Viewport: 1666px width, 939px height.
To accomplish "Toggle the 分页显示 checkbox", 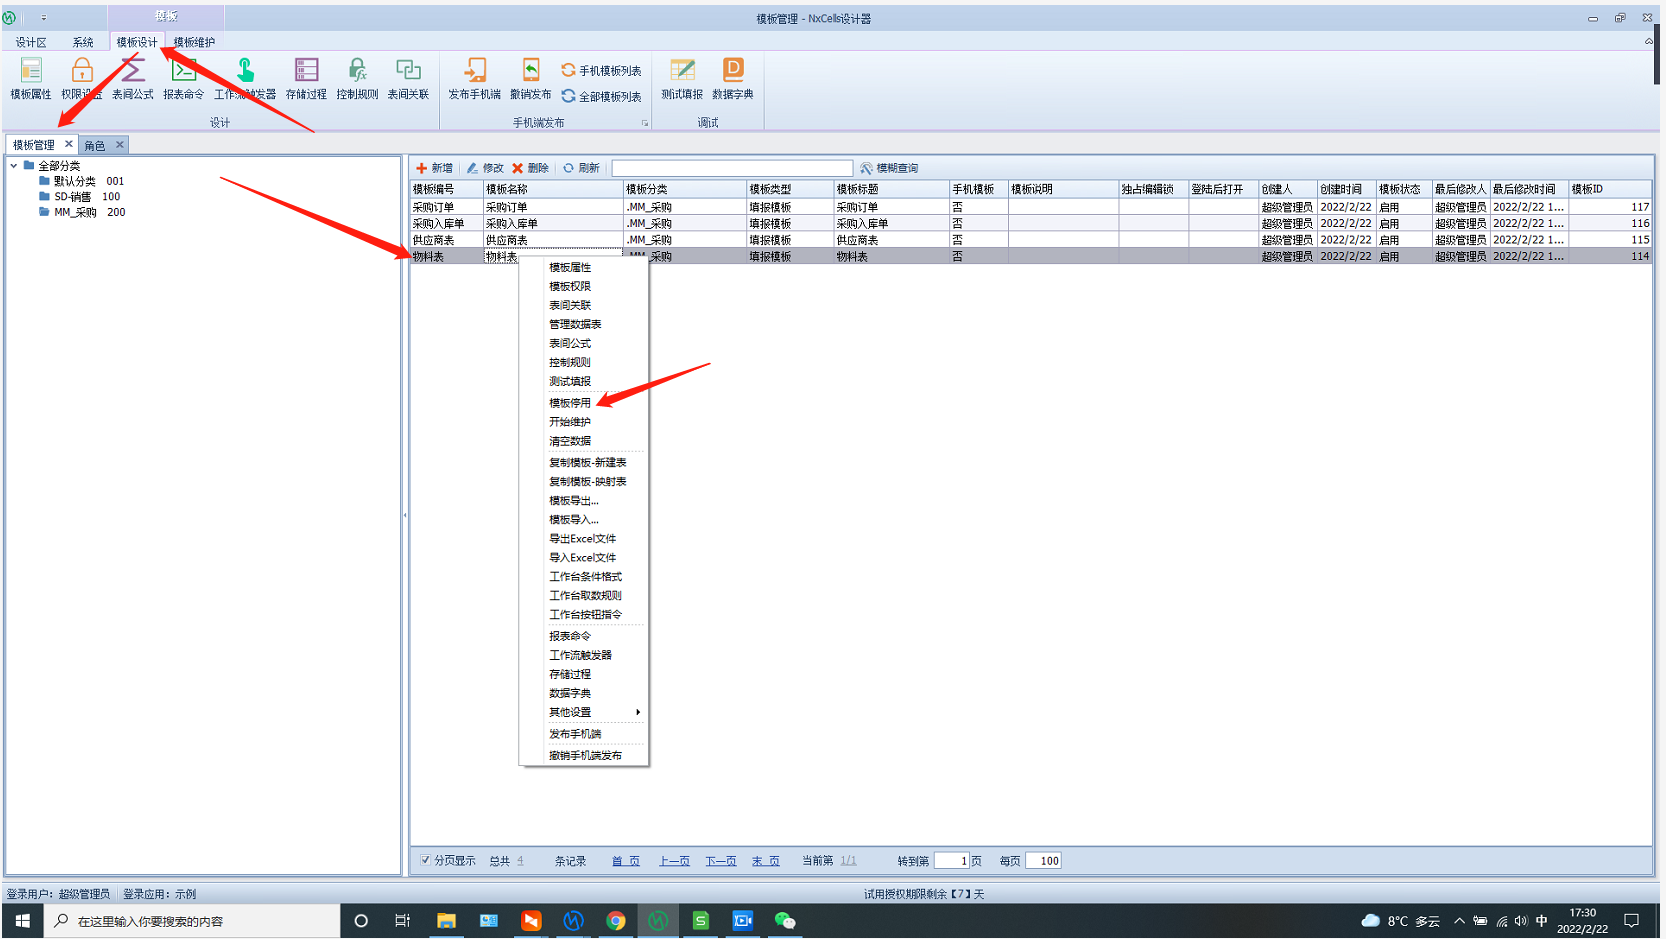I will coord(426,860).
